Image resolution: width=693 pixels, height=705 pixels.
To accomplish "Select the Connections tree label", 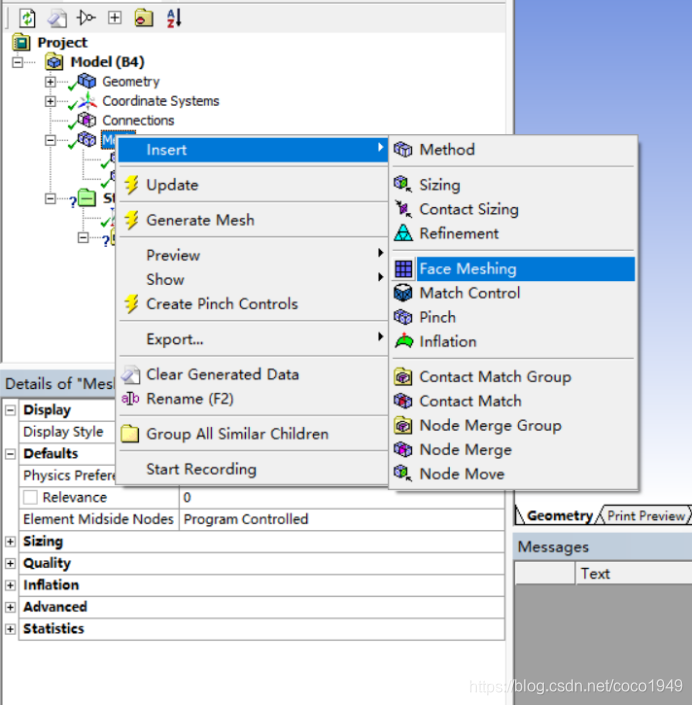I will 138,120.
